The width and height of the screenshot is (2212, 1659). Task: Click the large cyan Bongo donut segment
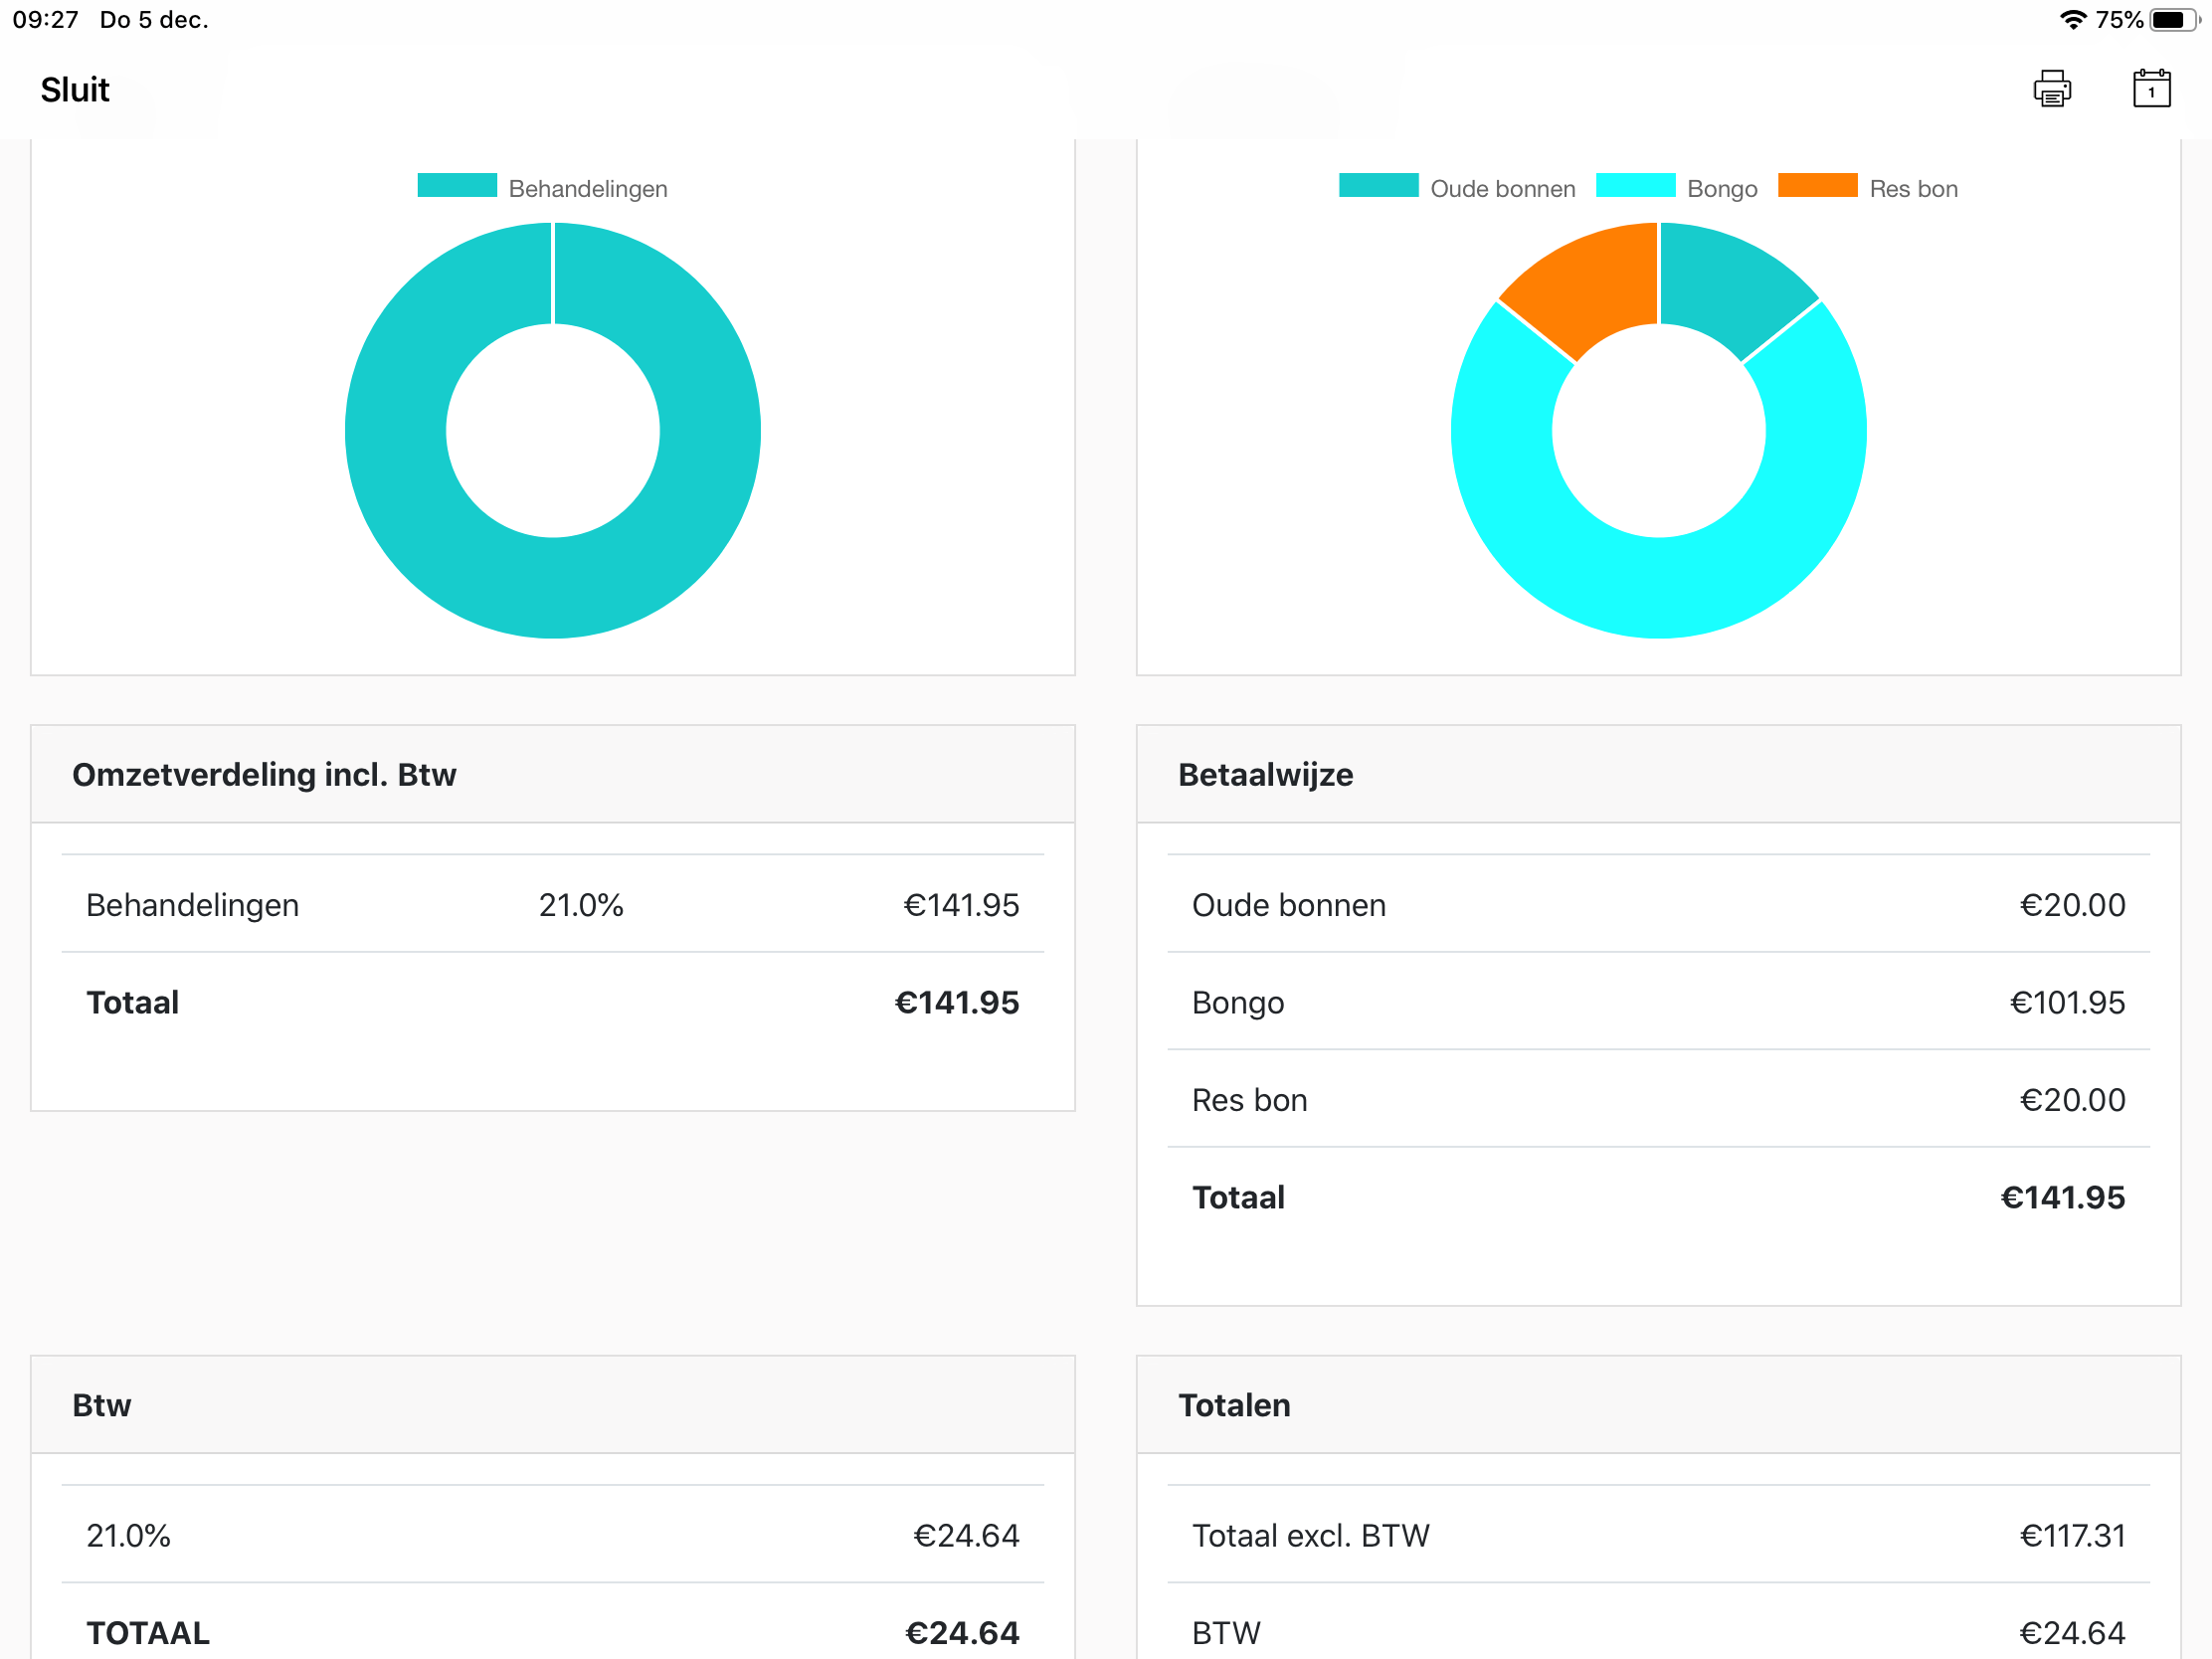[1659, 588]
